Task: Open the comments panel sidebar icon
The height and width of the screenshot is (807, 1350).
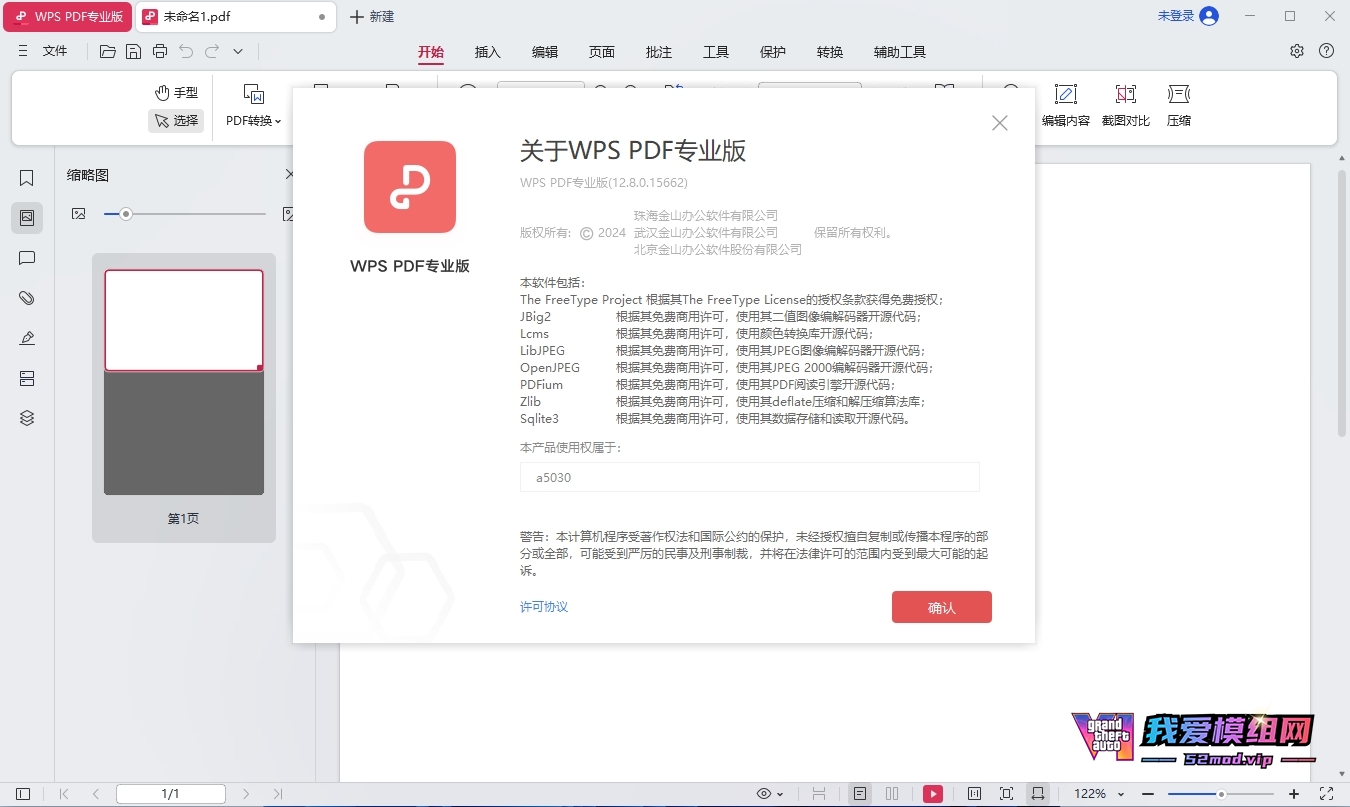Action: click(27, 258)
